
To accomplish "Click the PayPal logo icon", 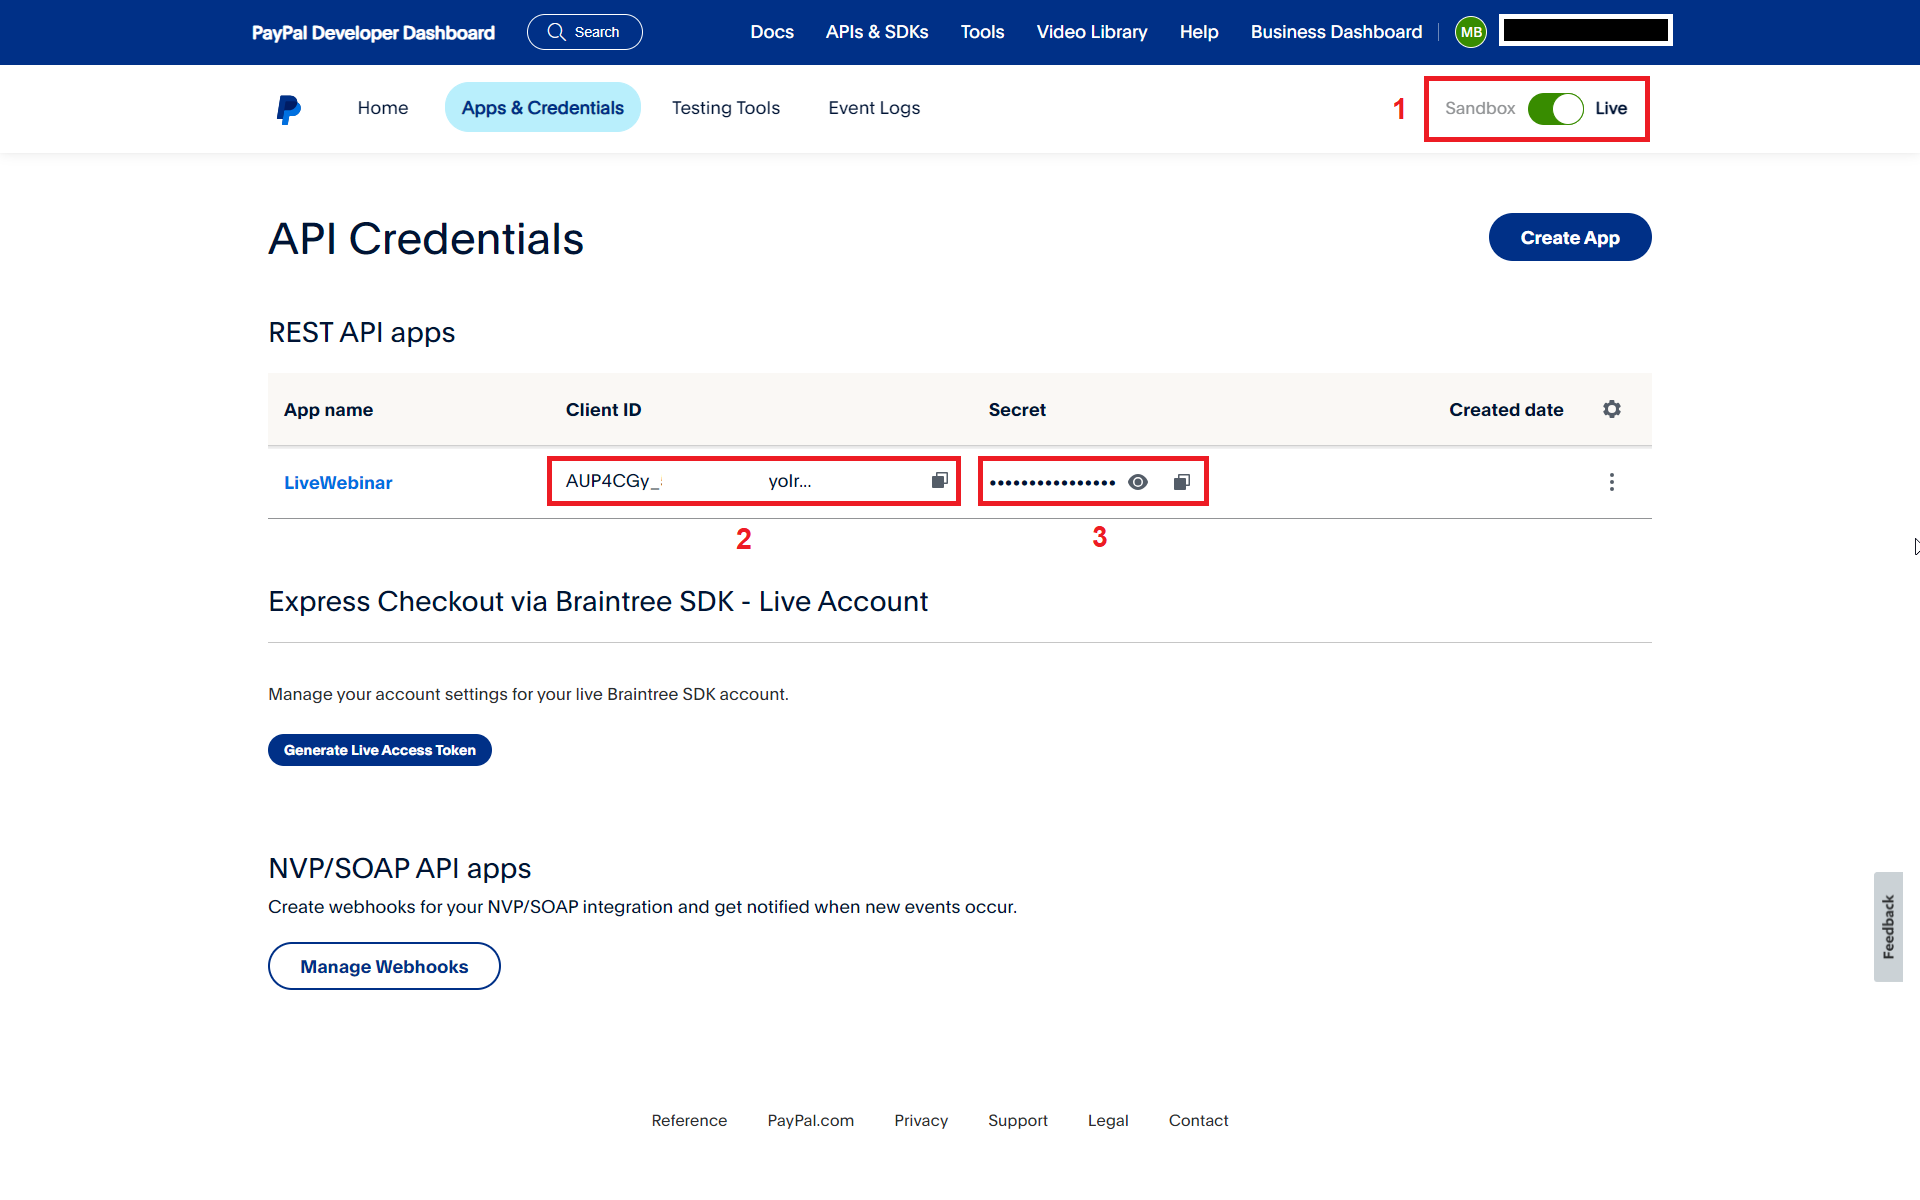I will pyautogui.click(x=288, y=109).
